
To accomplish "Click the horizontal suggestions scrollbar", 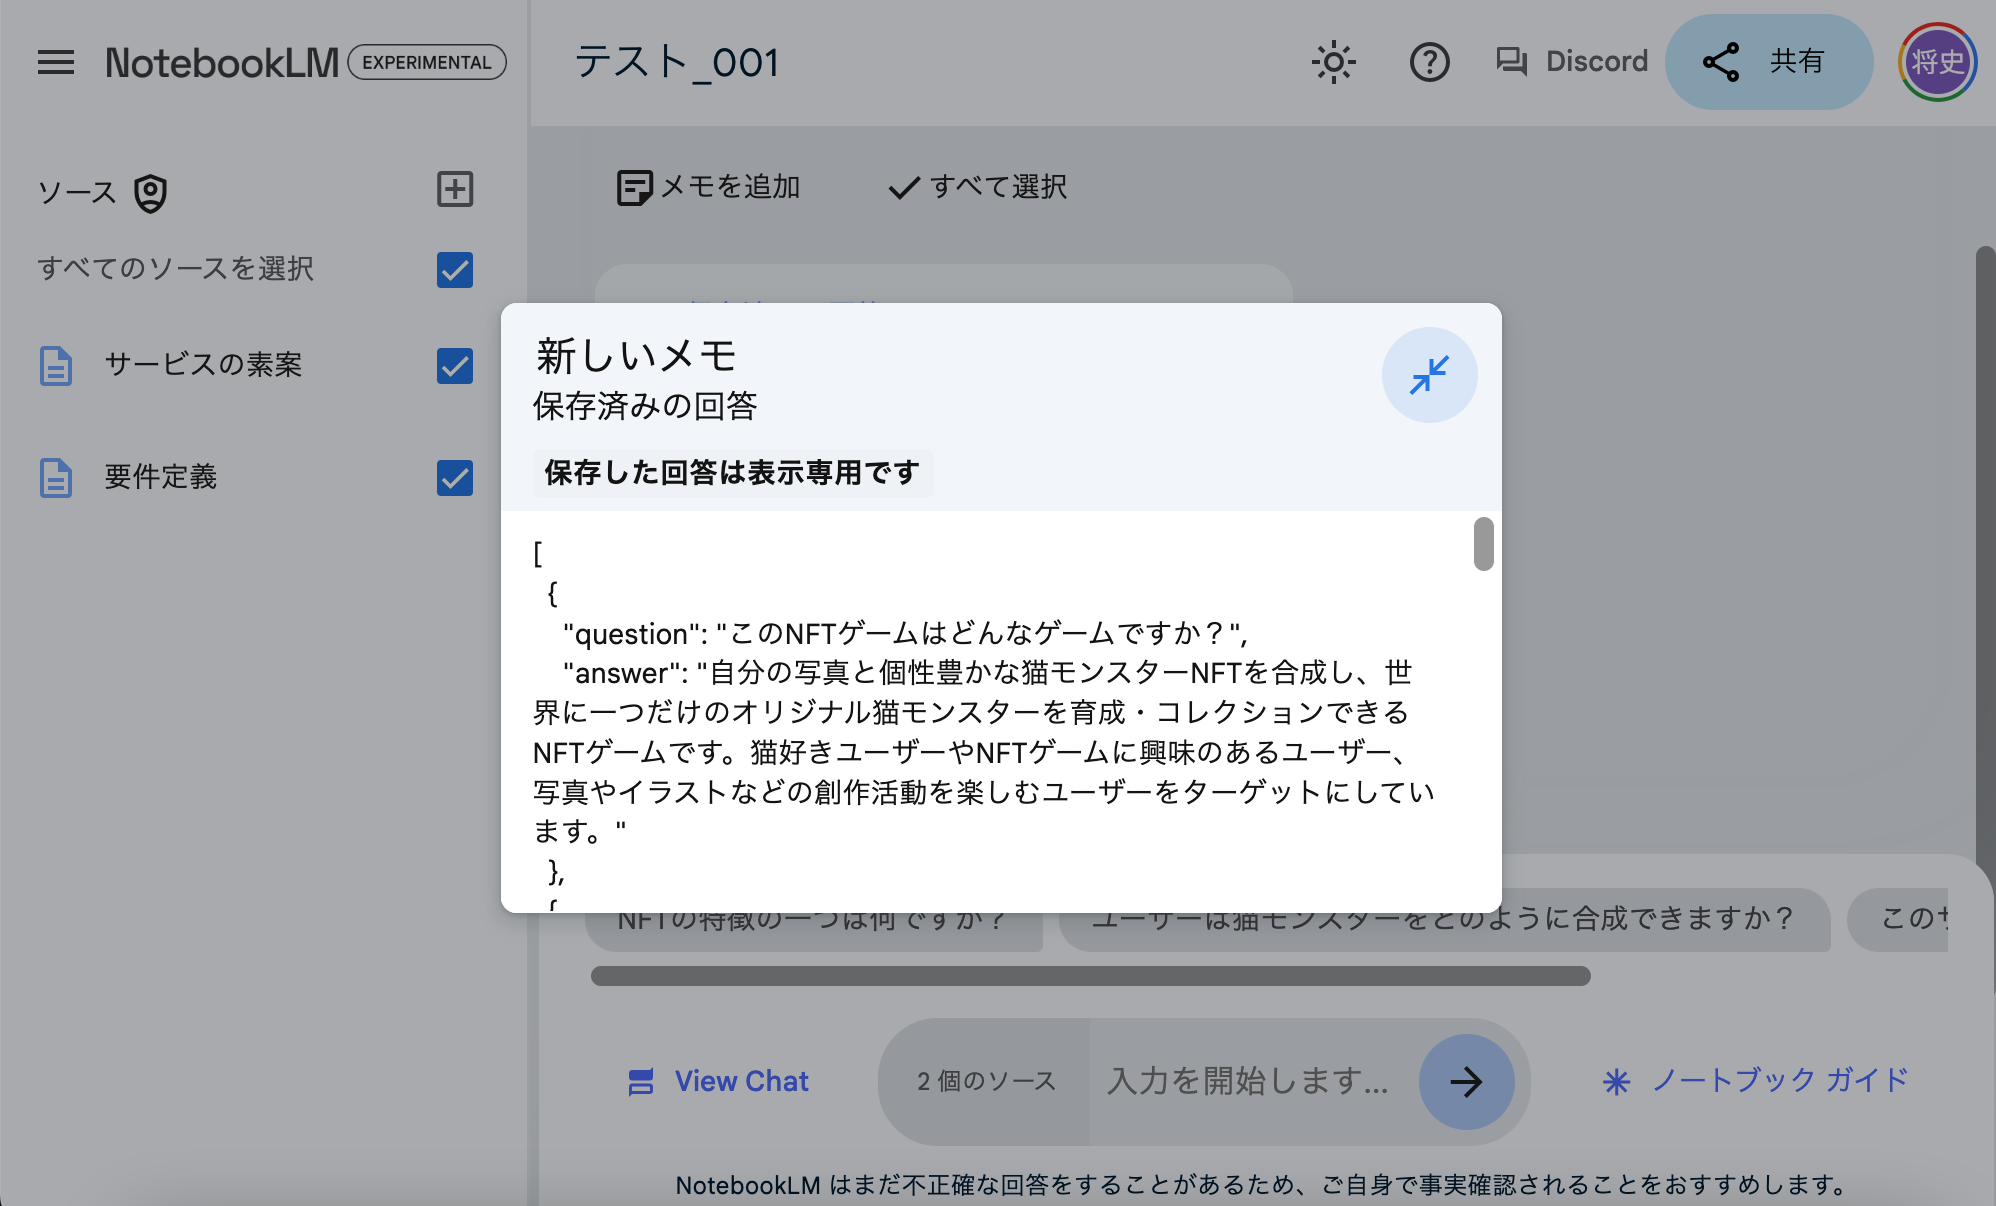I will tap(1090, 976).
